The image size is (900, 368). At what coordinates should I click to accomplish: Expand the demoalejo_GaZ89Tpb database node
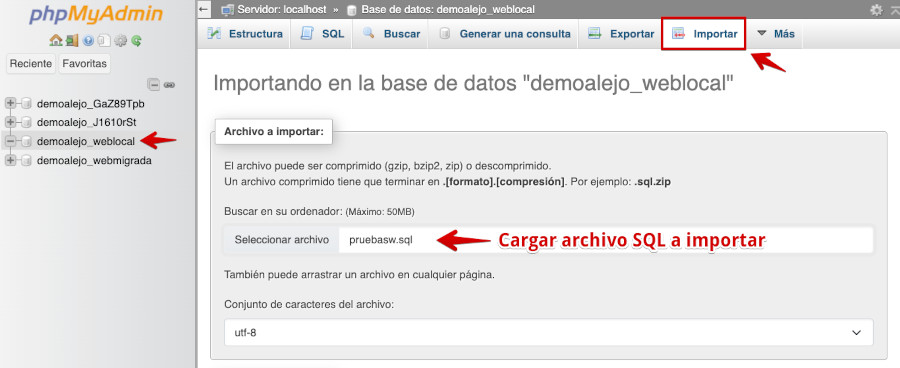(10, 104)
